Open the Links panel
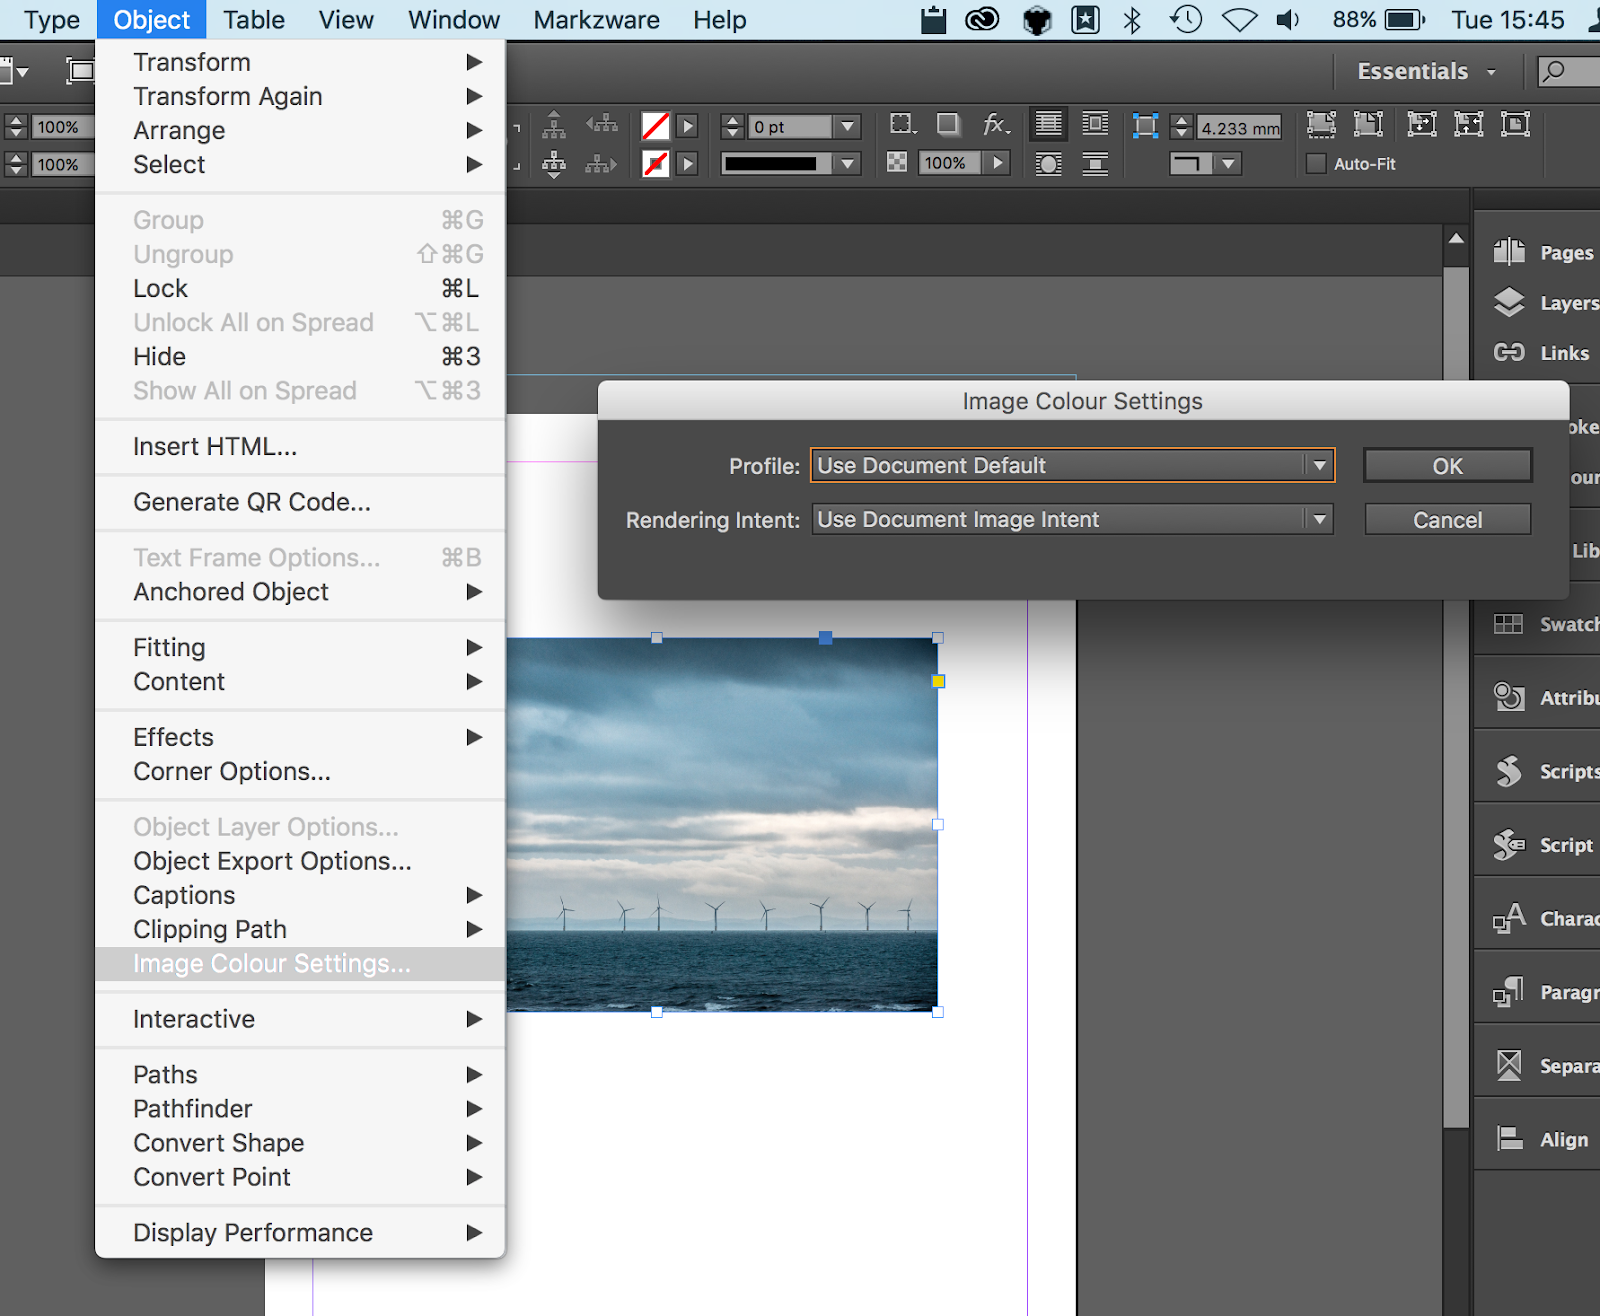Image resolution: width=1600 pixels, height=1316 pixels. point(1540,353)
